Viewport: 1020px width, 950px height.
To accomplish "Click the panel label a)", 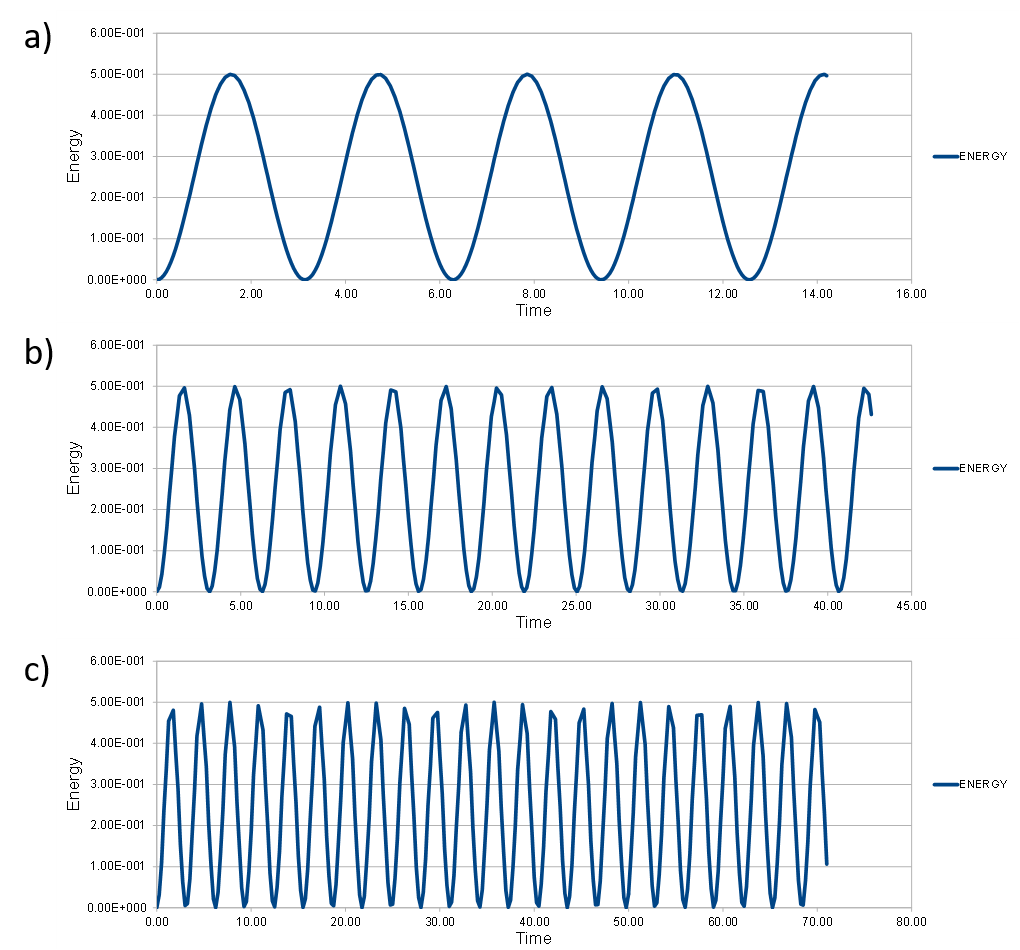I will point(37,38).
